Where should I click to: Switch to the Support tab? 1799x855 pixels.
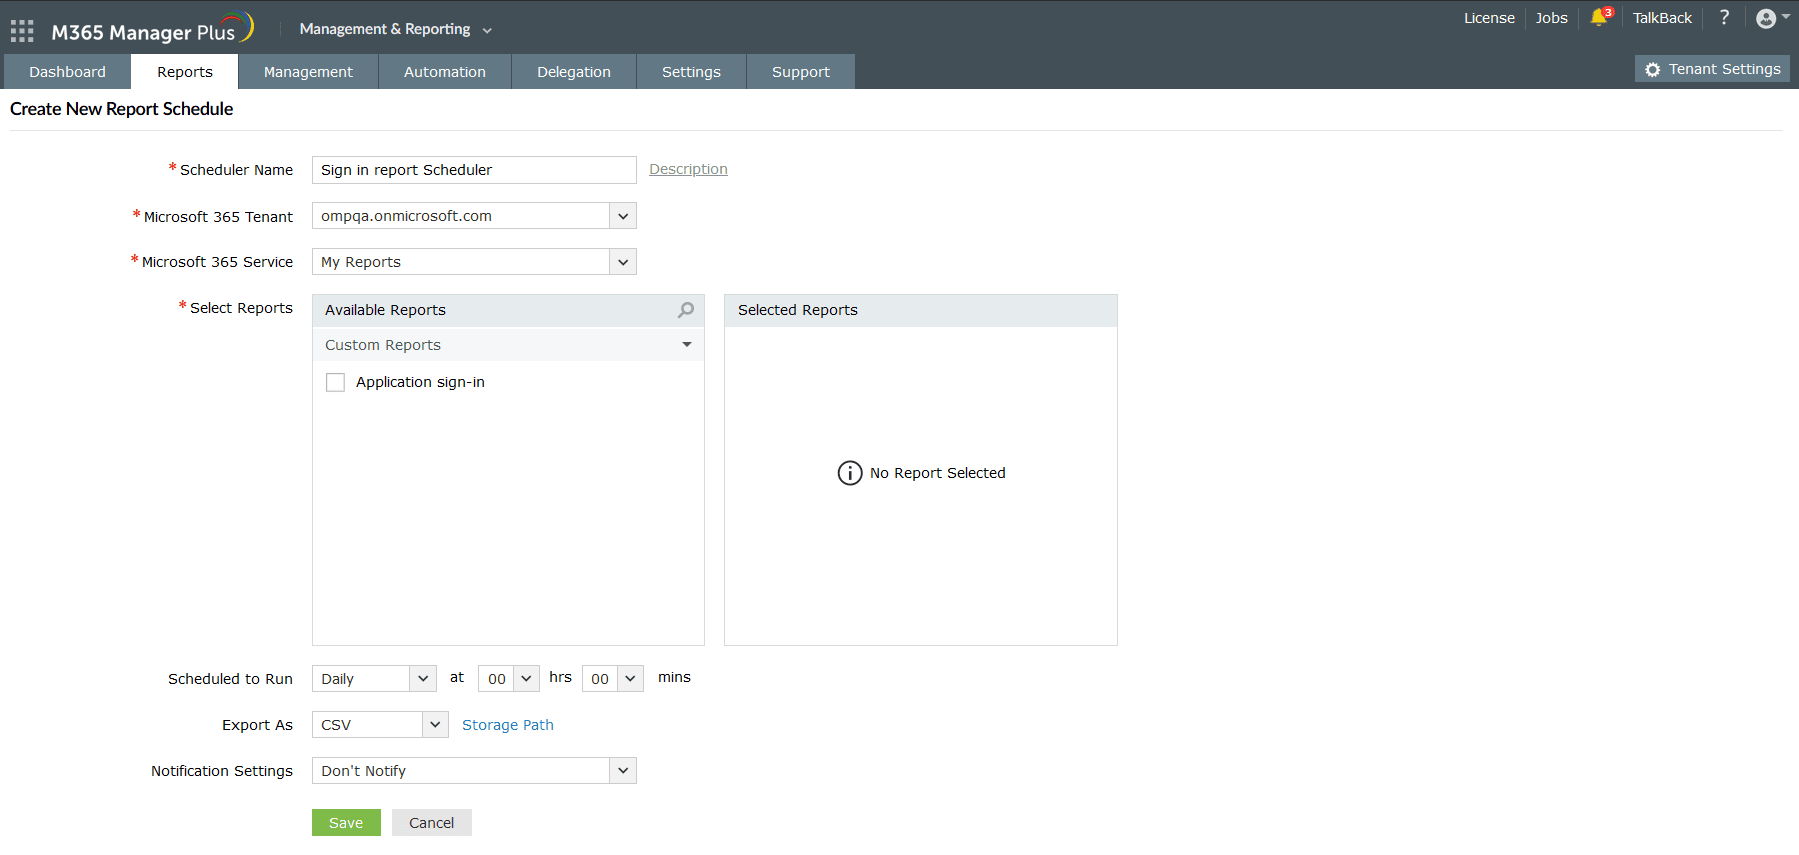(801, 72)
